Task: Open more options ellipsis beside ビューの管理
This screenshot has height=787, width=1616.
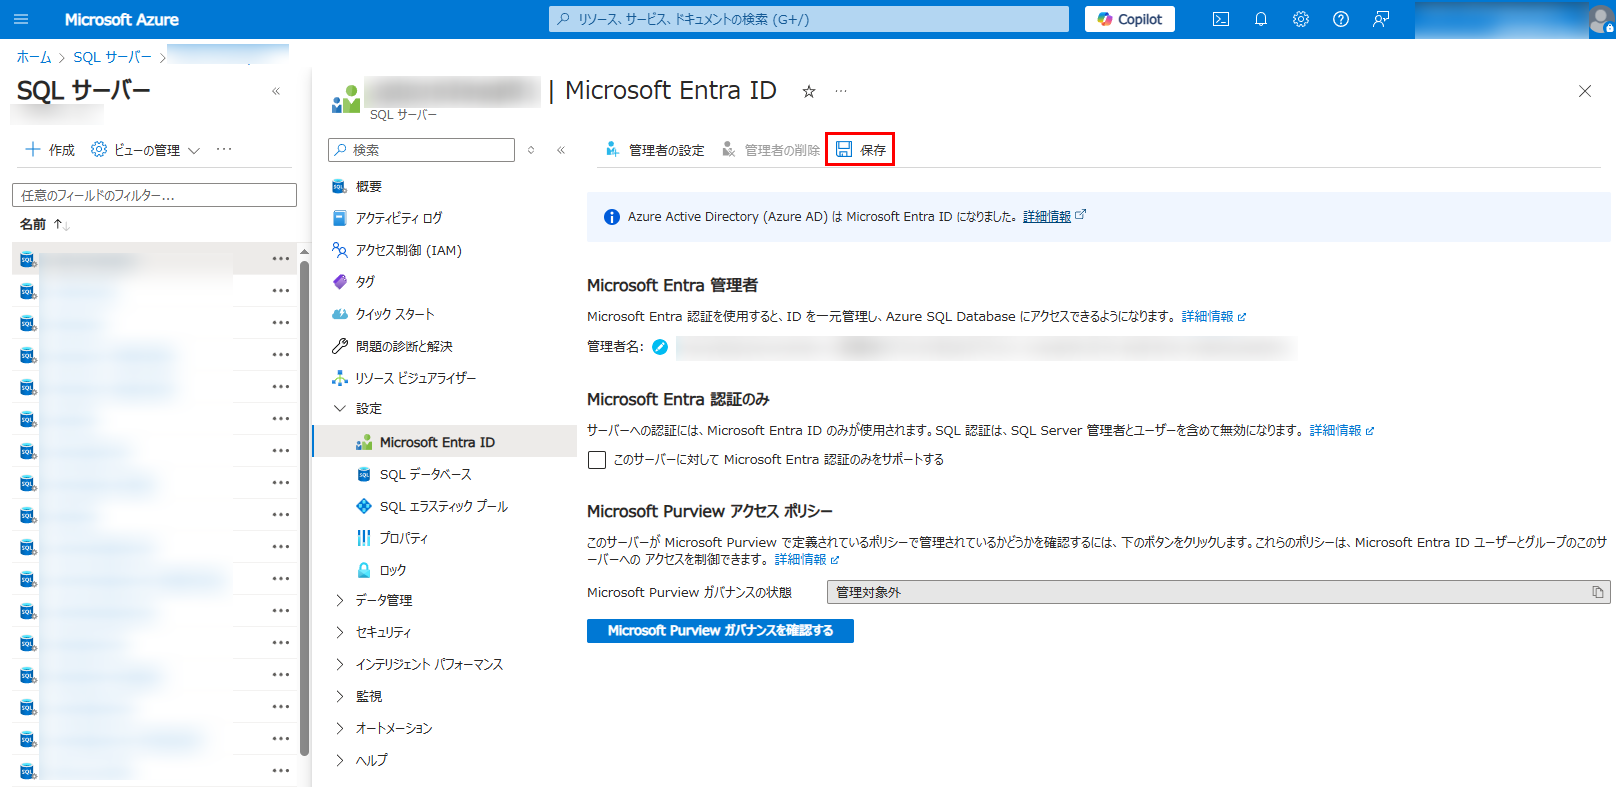Action: click(x=224, y=150)
